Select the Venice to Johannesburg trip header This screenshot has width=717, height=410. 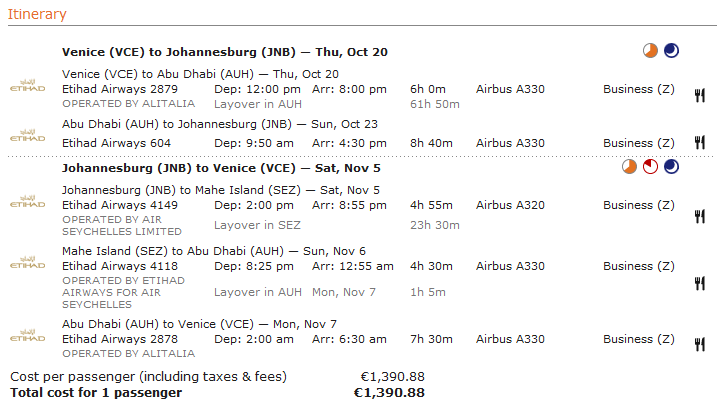coord(224,52)
